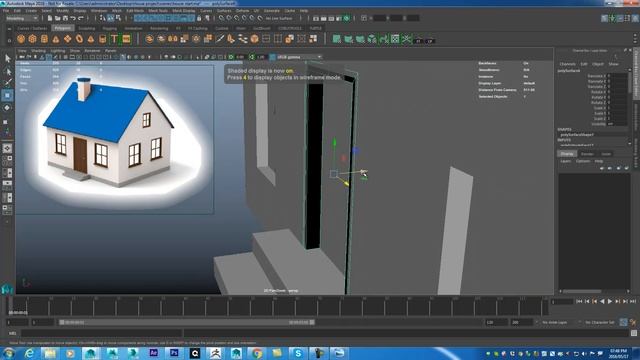
Task: Click the MEL command line input
Action: point(101,333)
